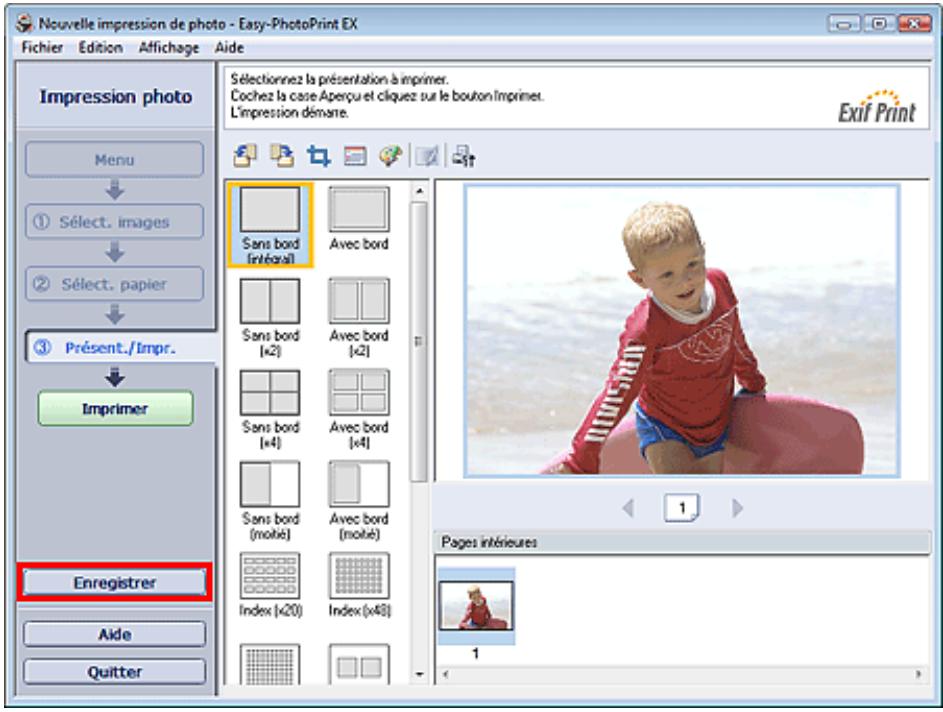Screen dimensions: 943x712
Task: Click the layout list vertical scrollbar thumb
Action: point(419,341)
